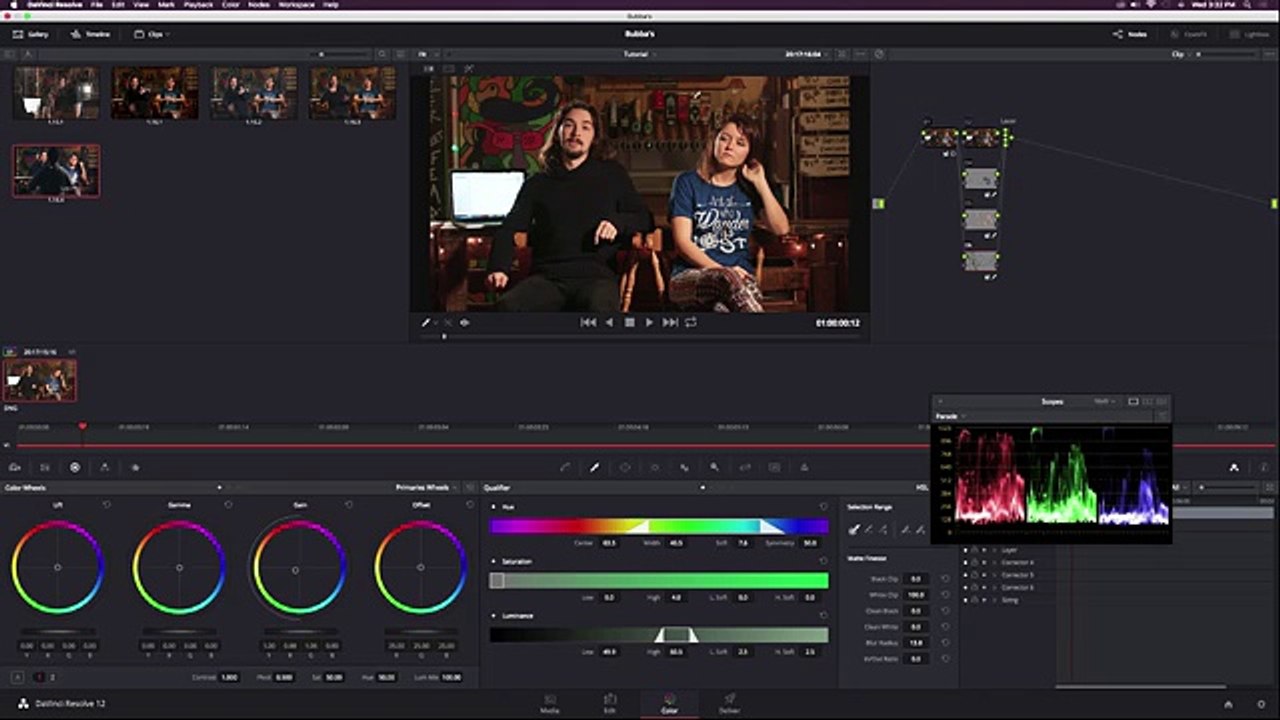
Task: Switch to the Media page
Action: (x=550, y=703)
